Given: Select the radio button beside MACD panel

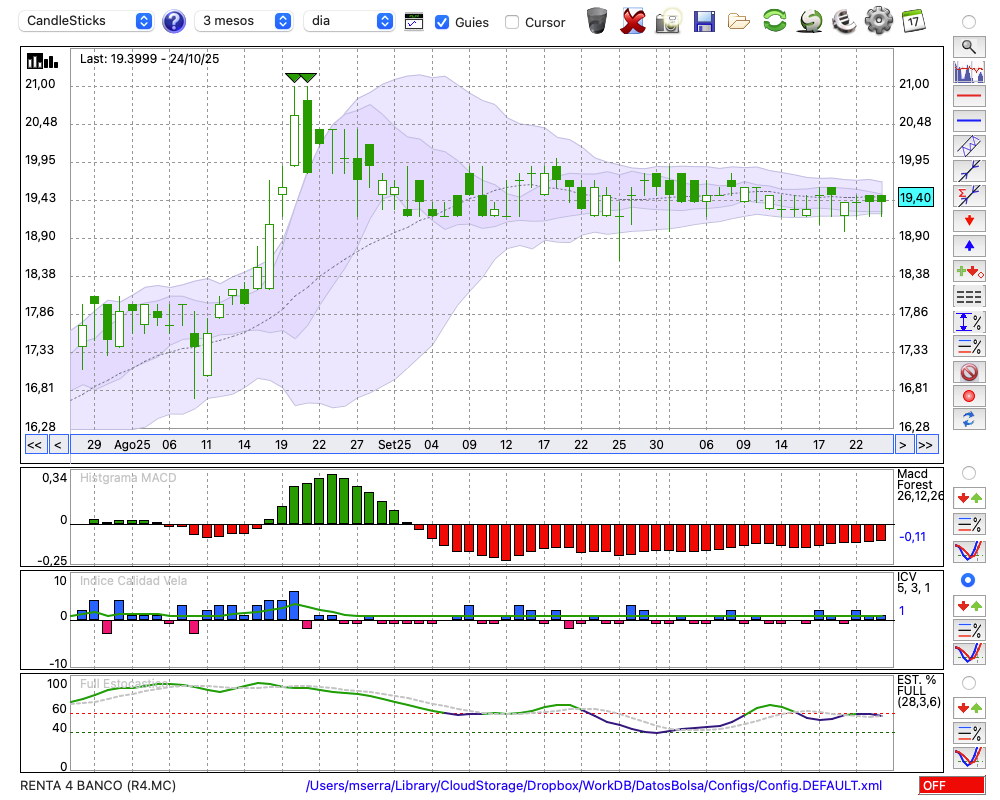Looking at the screenshot, I should click(968, 472).
